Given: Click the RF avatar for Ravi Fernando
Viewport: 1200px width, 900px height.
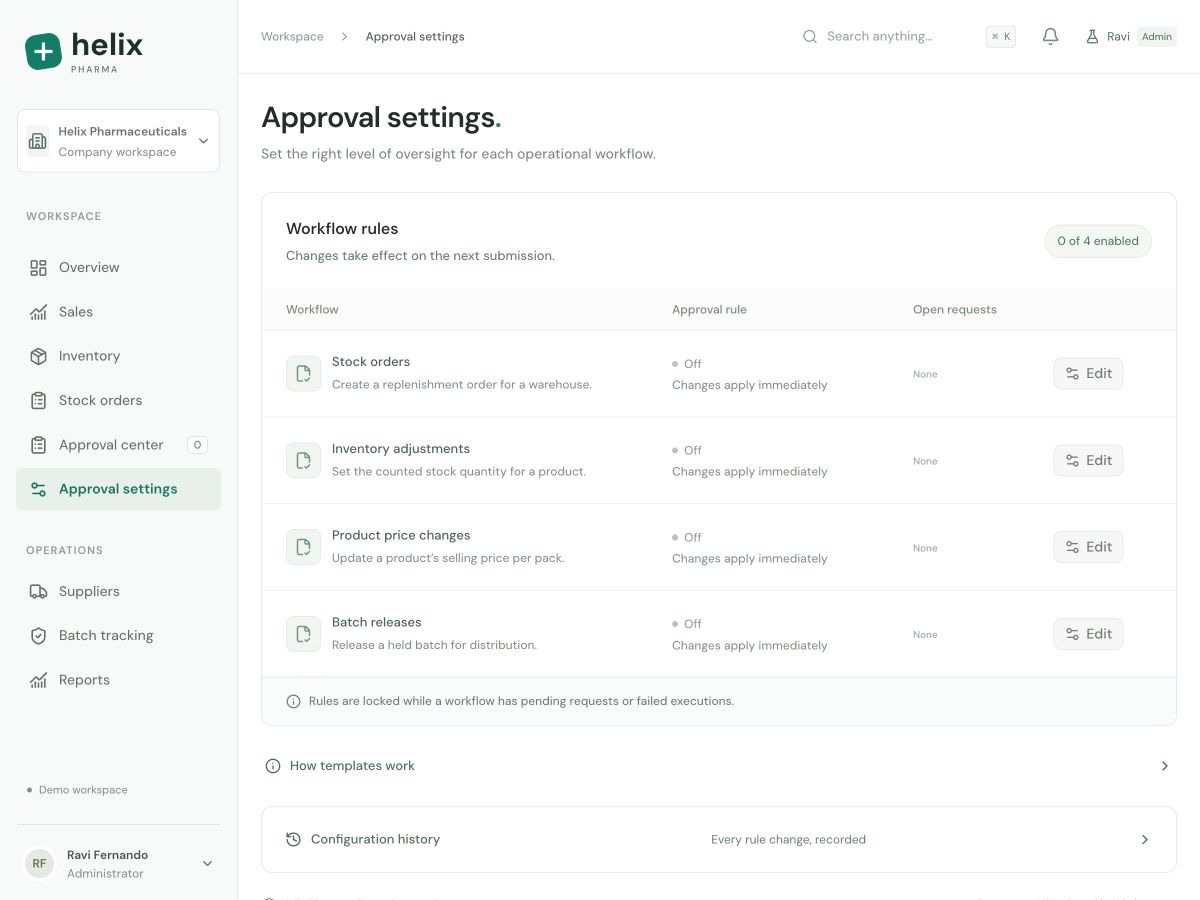Looking at the screenshot, I should (x=39, y=864).
